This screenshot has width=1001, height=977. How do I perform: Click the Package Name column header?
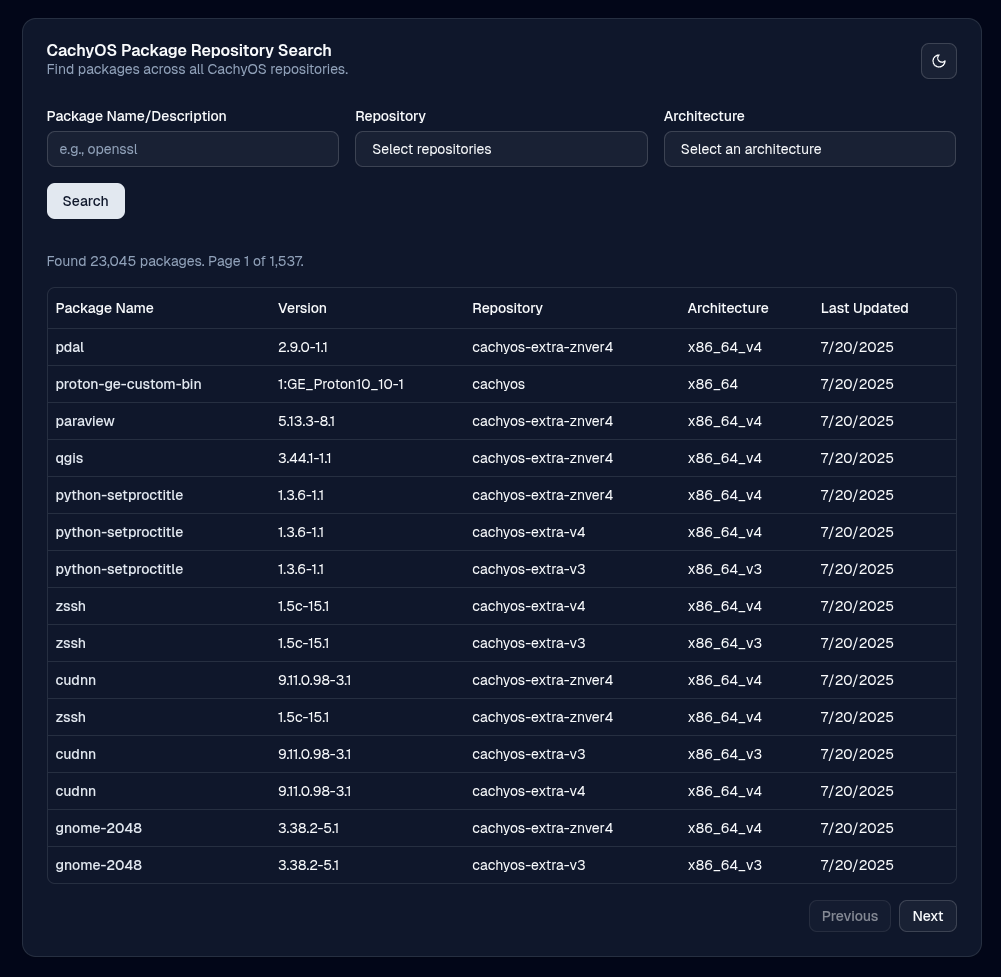click(x=104, y=308)
